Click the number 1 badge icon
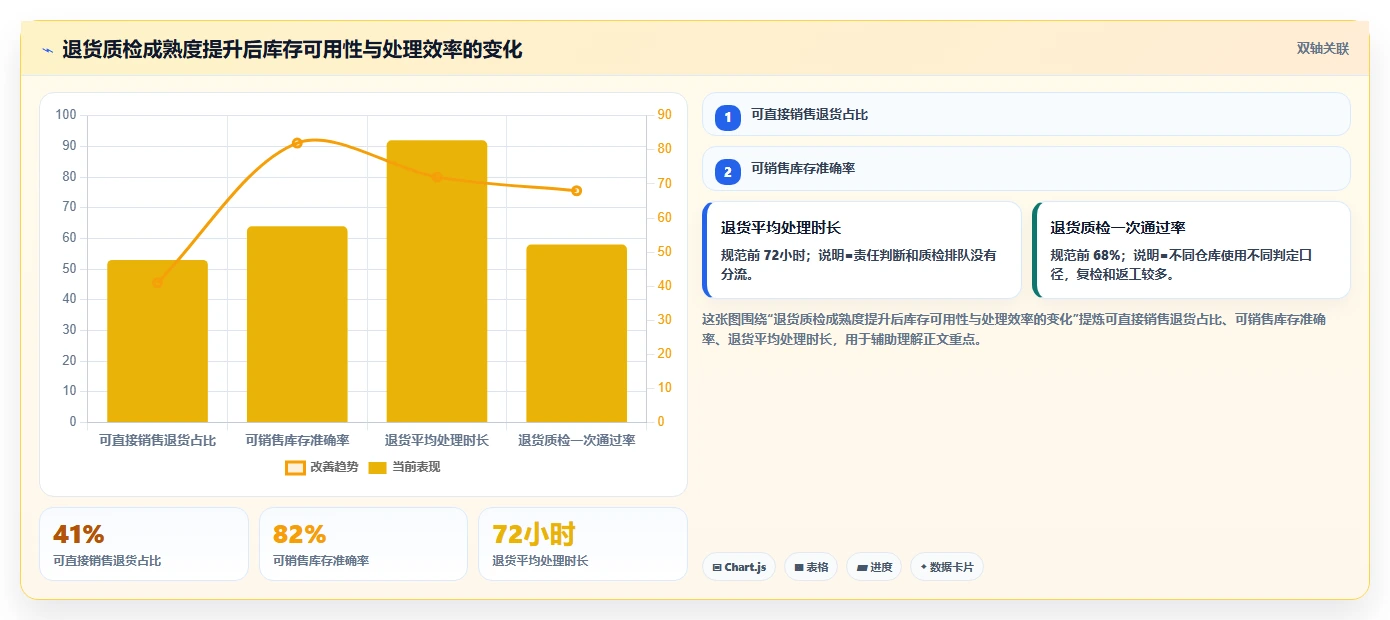Image resolution: width=1390 pixels, height=620 pixels. click(728, 118)
